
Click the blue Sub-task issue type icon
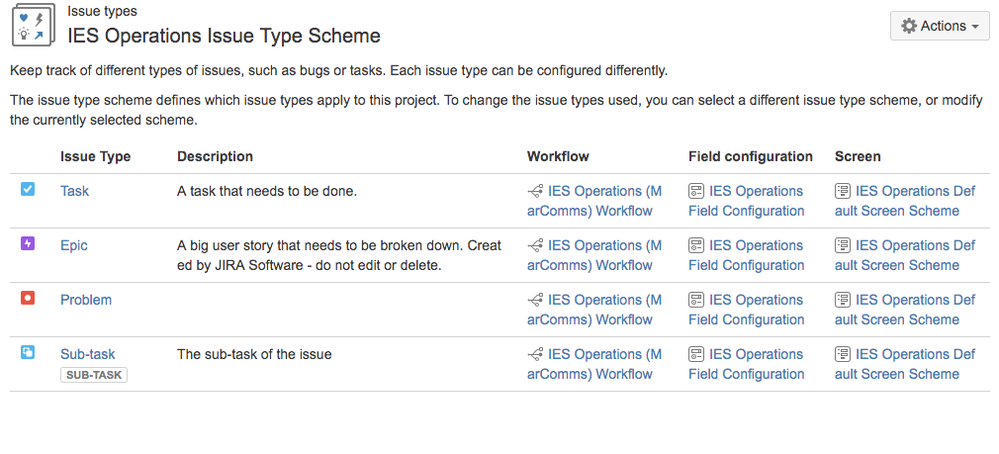pyautogui.click(x=28, y=352)
